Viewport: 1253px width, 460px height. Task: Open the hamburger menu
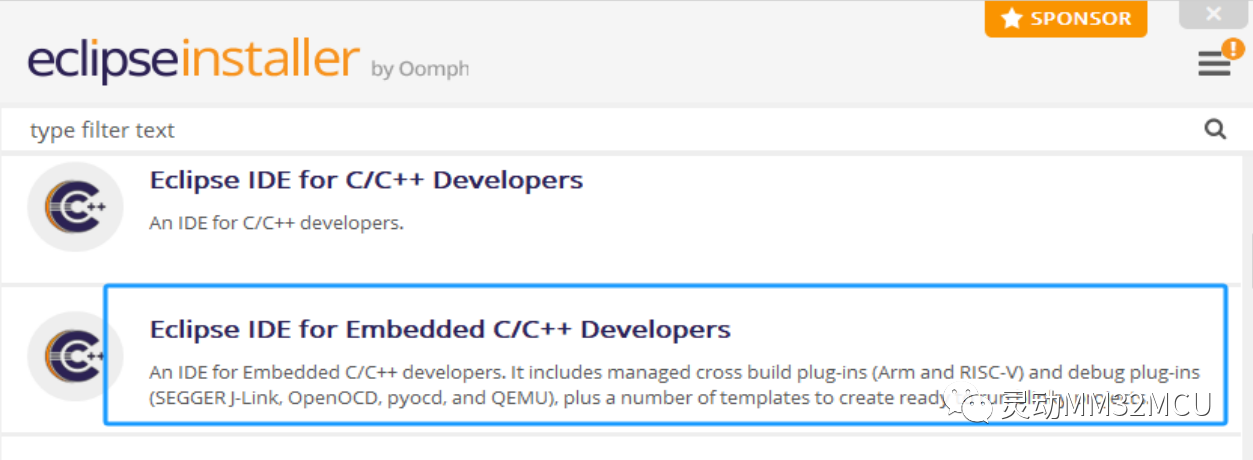(x=1214, y=65)
